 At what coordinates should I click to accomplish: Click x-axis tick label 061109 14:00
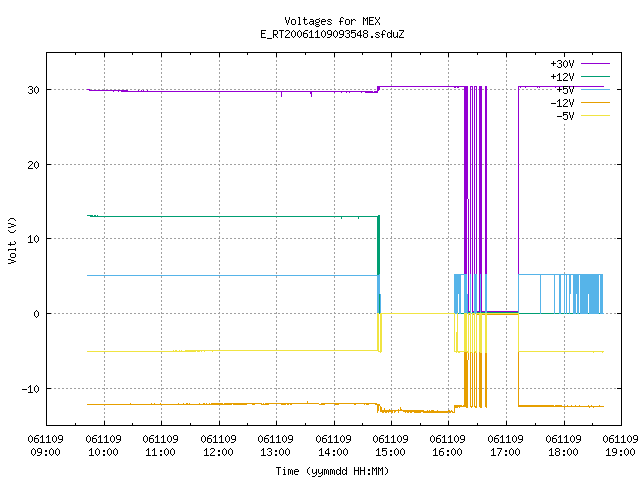[333, 446]
